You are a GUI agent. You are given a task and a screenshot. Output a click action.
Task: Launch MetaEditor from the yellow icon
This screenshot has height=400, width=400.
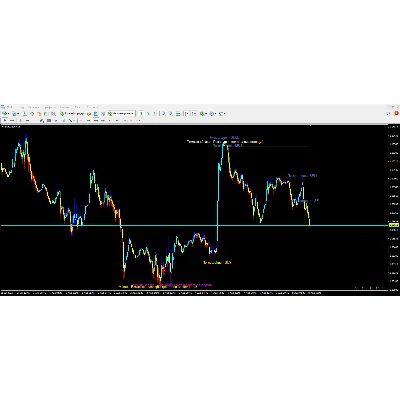pos(89,114)
